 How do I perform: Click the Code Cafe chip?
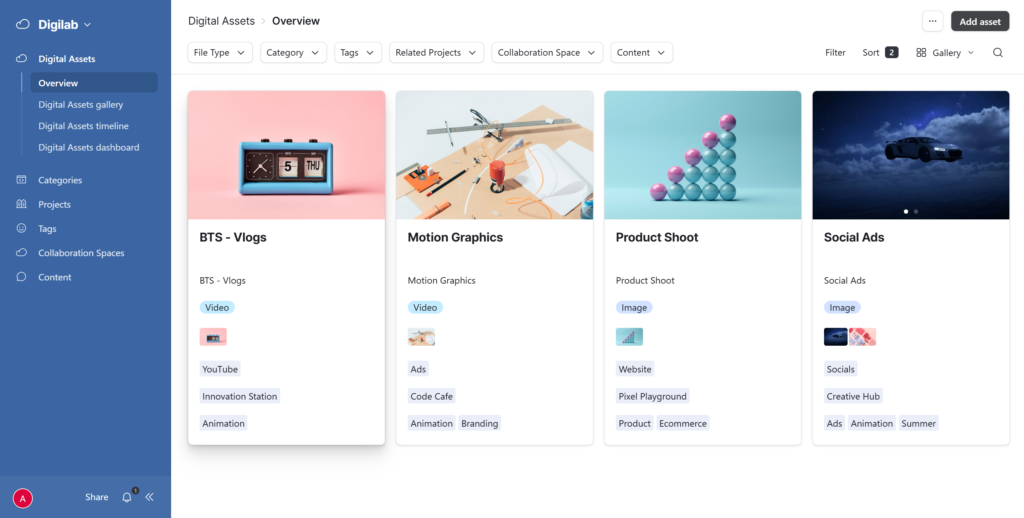(432, 396)
